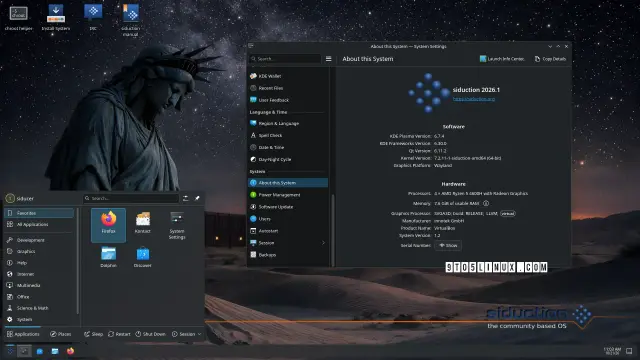Open the Office category
The image size is (640, 360).
(x=39, y=297)
